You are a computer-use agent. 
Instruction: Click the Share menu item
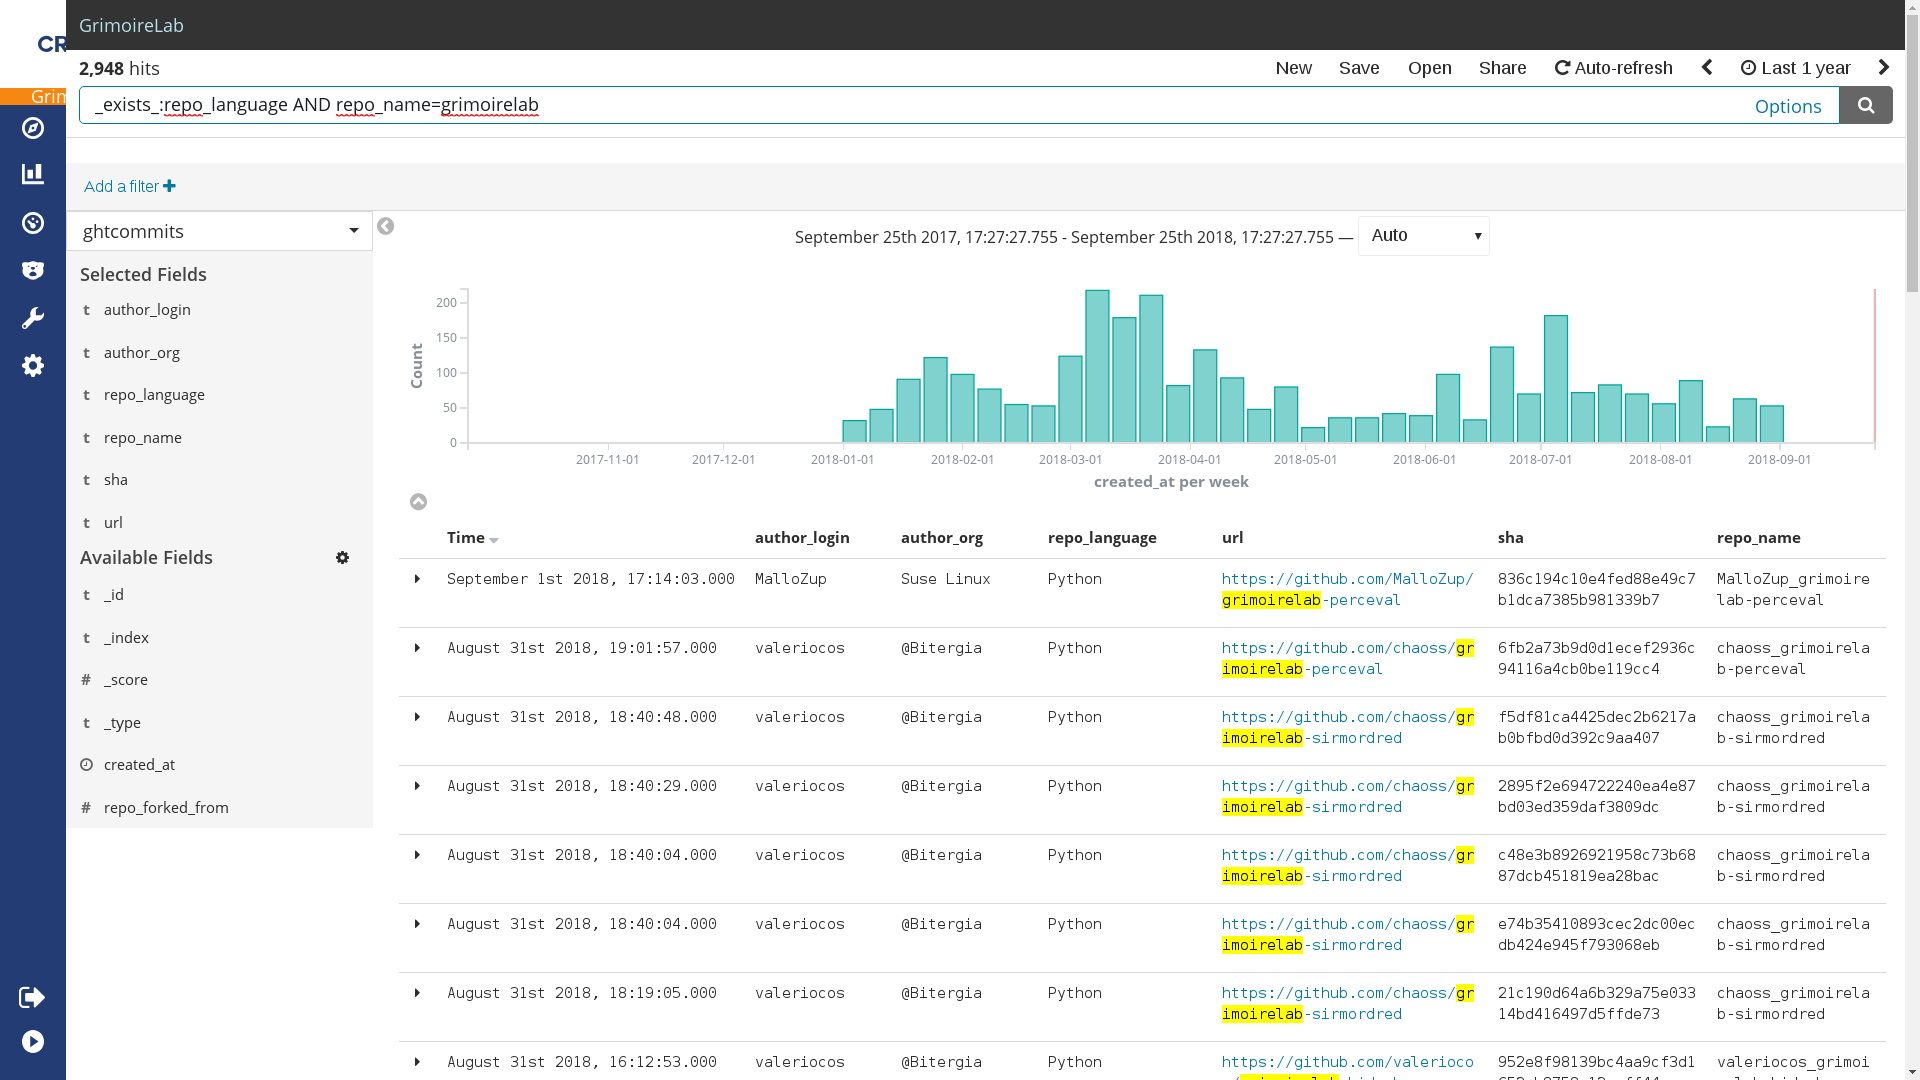click(x=1502, y=67)
